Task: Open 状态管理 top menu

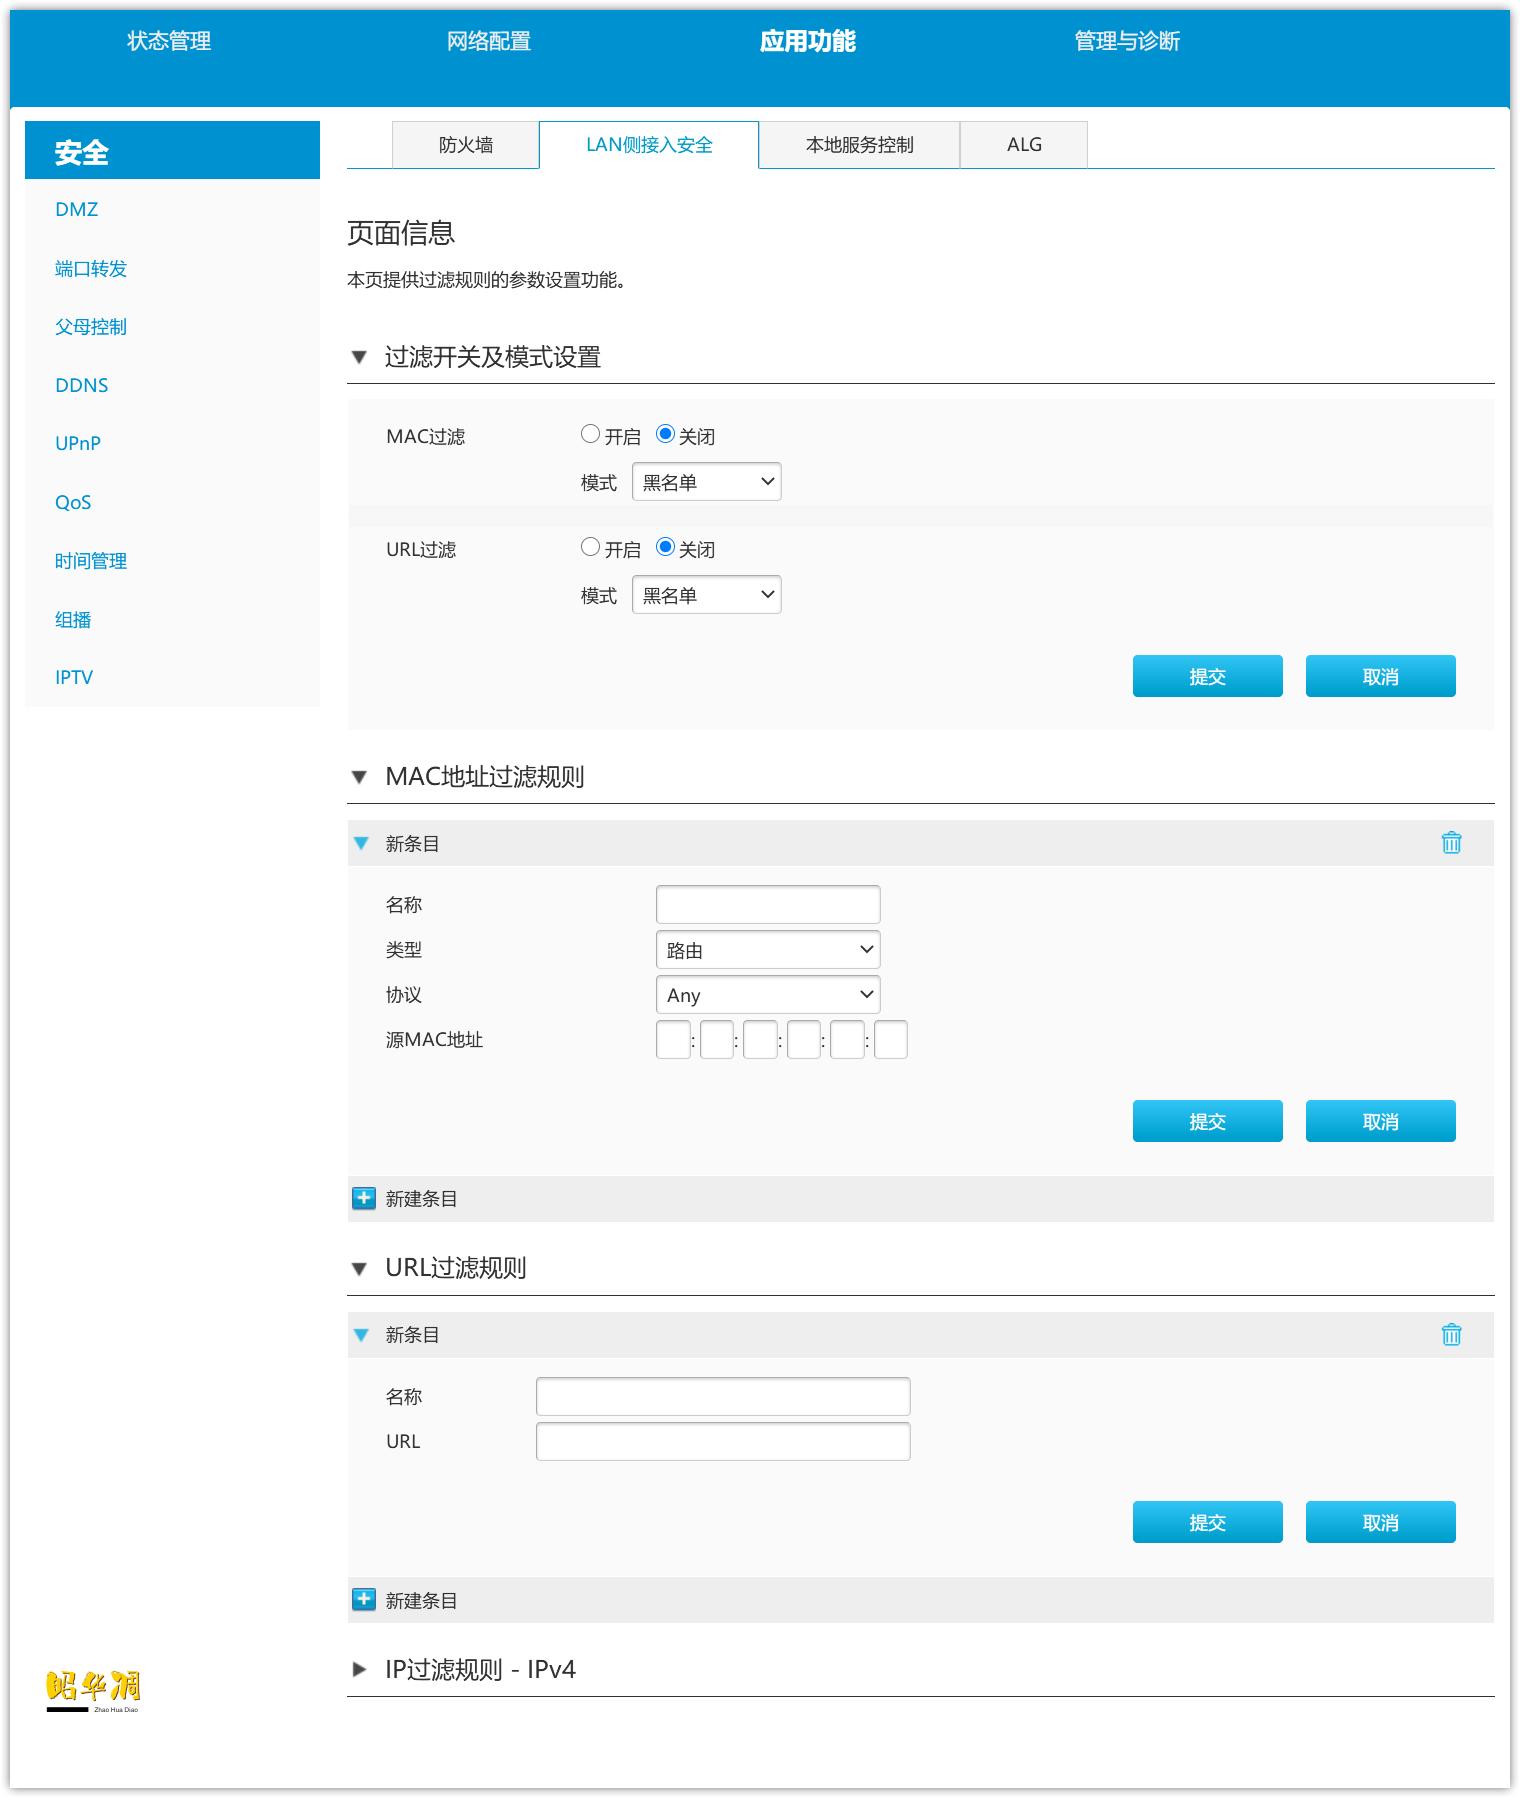Action: coord(169,41)
